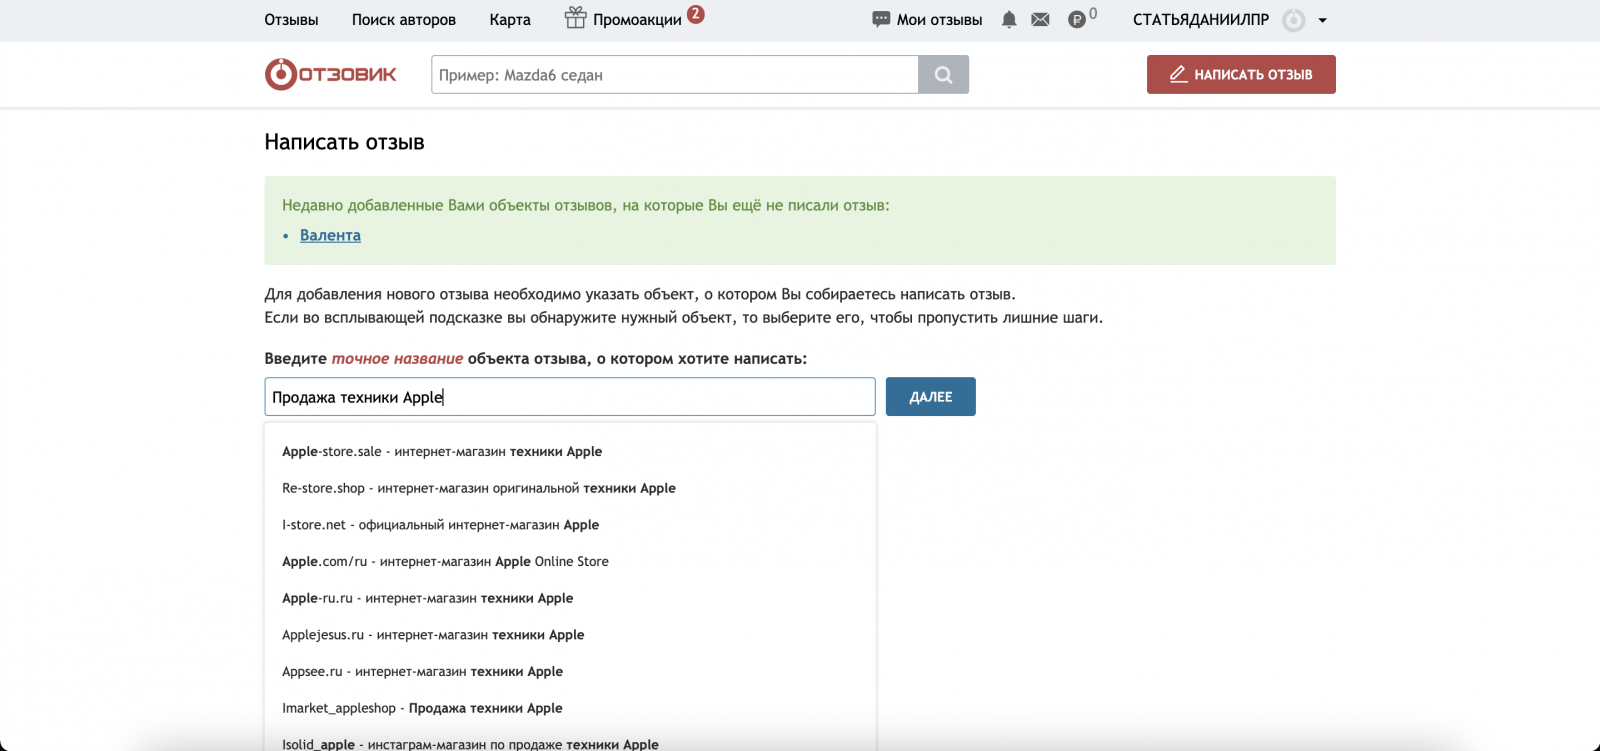Pick the Imarket_appleshop suggestion
The width and height of the screenshot is (1600, 751).
[570, 709]
